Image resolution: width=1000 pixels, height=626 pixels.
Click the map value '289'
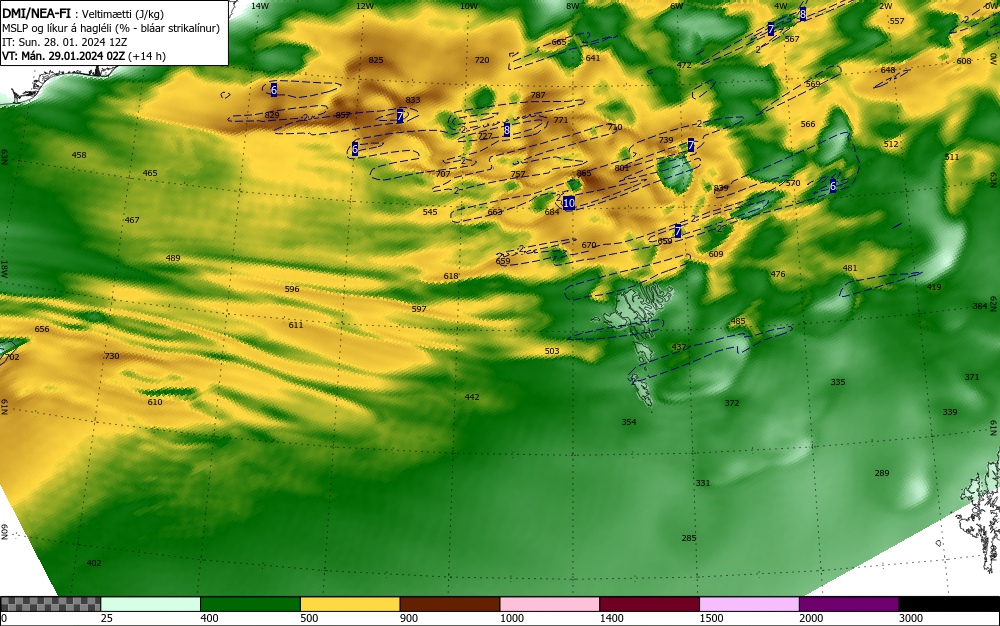coord(882,474)
